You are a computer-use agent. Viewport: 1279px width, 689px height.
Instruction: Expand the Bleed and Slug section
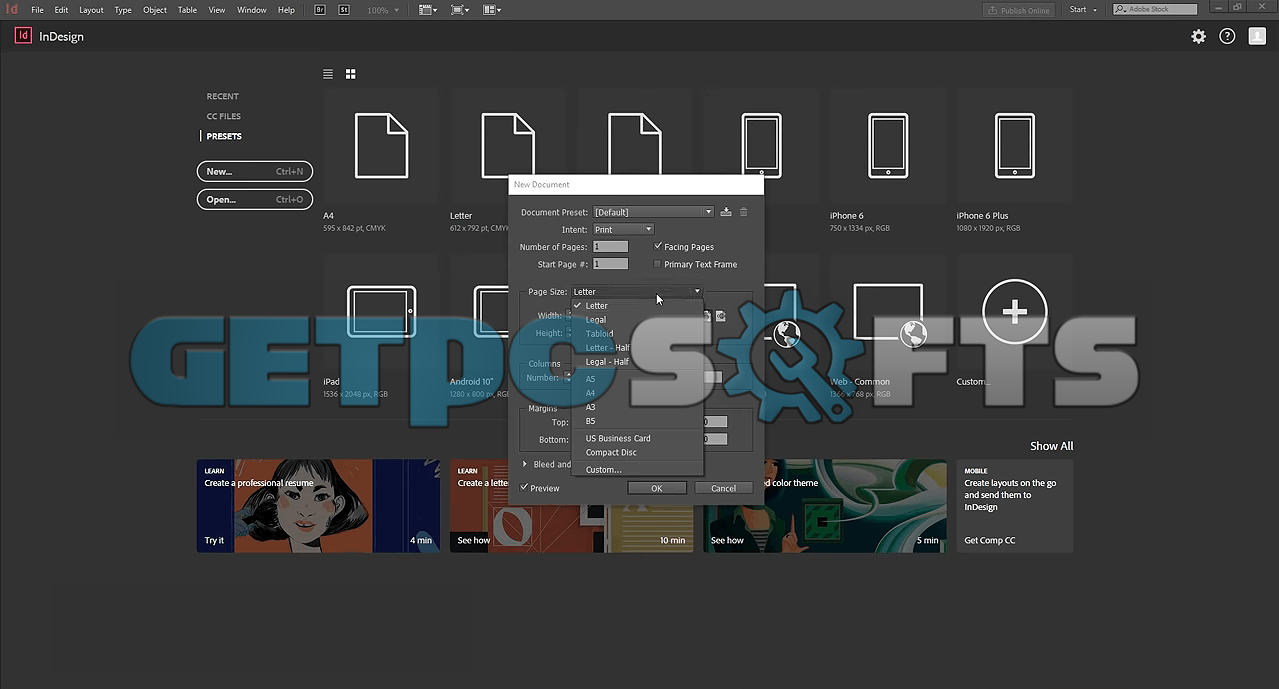(525, 464)
